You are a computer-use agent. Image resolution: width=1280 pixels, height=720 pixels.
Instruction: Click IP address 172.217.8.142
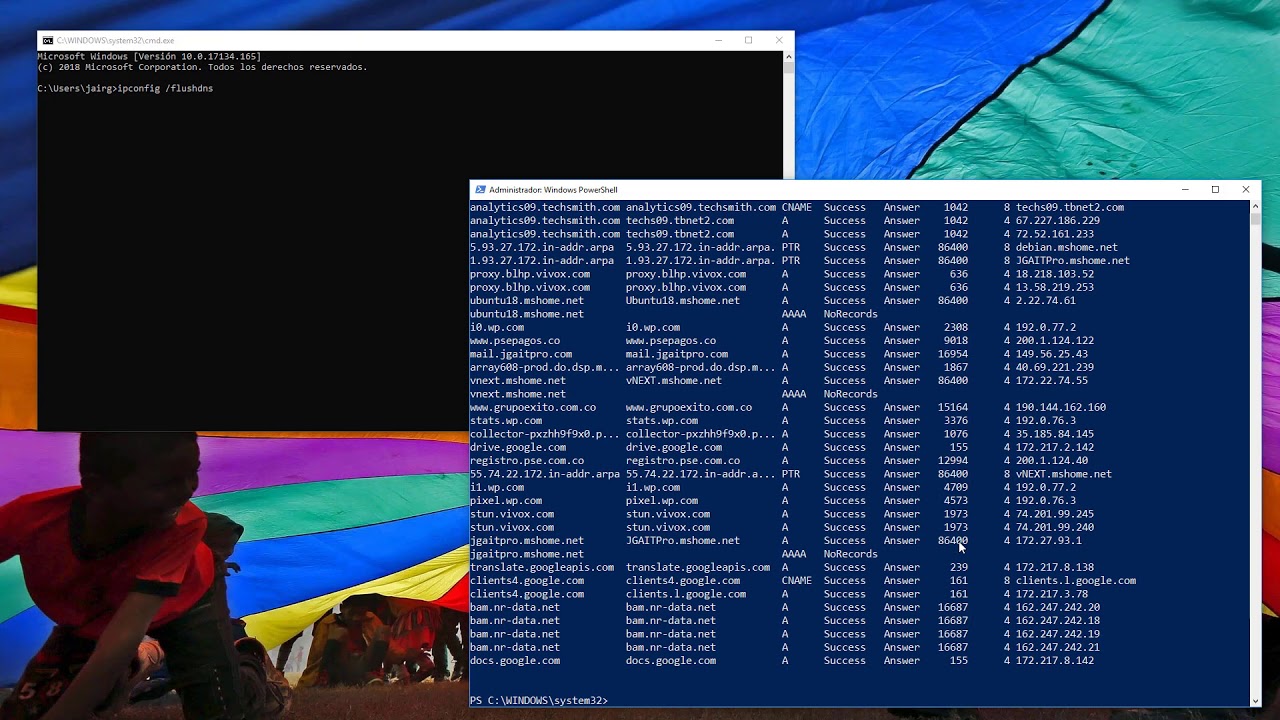1055,661
